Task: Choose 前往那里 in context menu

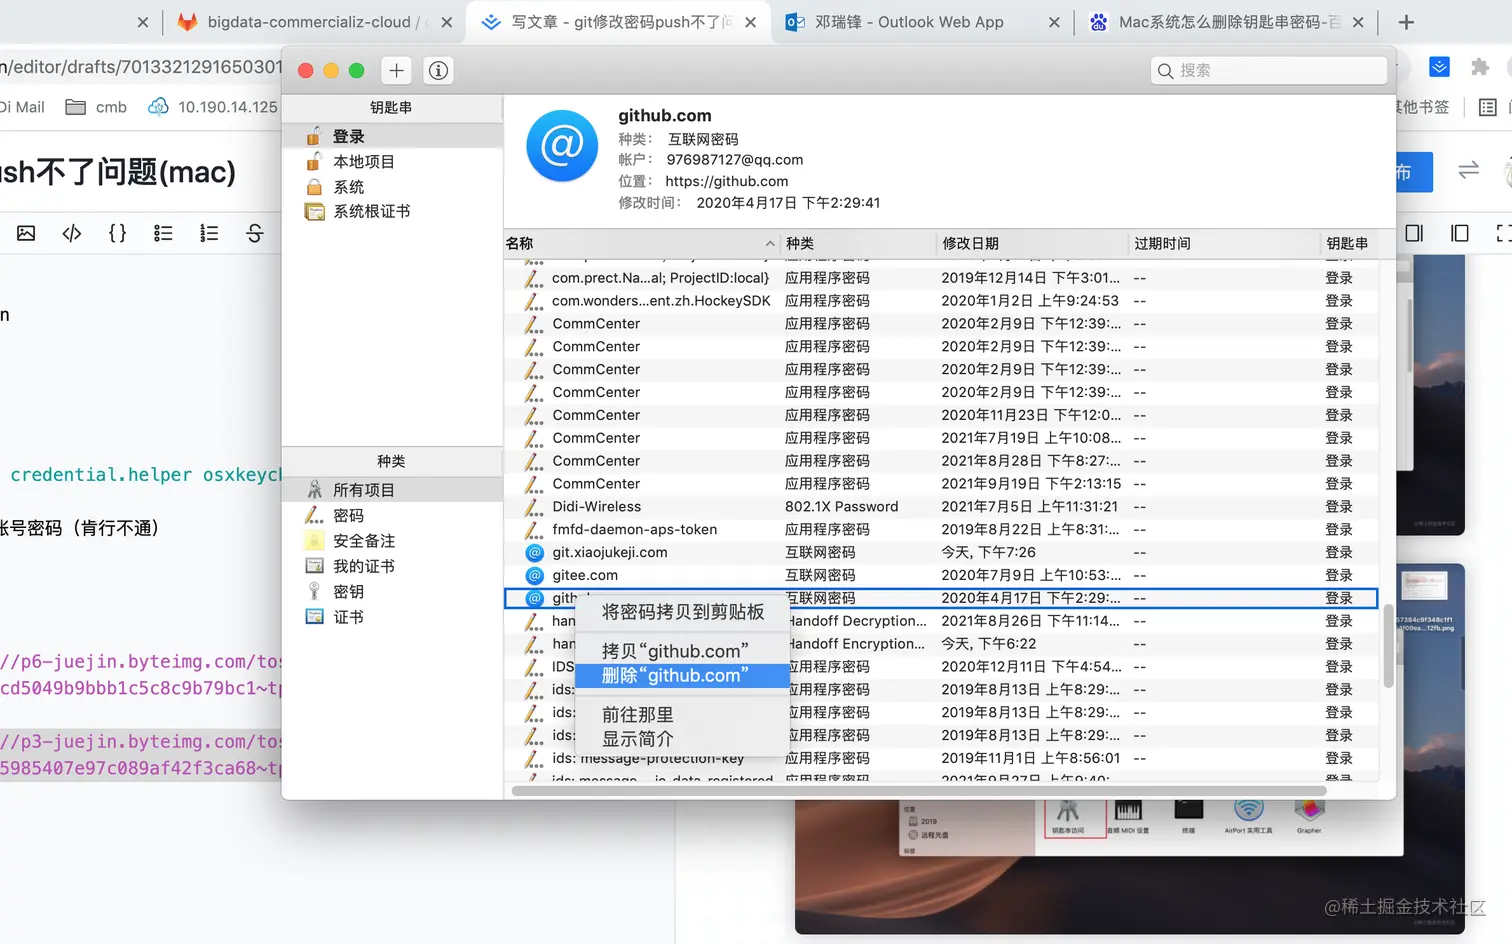Action: pyautogui.click(x=683, y=715)
